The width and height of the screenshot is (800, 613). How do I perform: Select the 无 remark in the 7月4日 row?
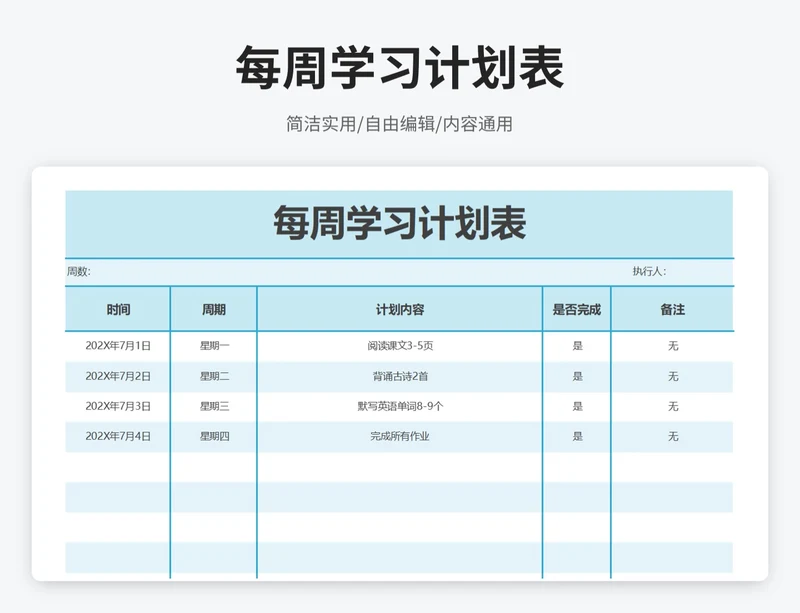673,436
